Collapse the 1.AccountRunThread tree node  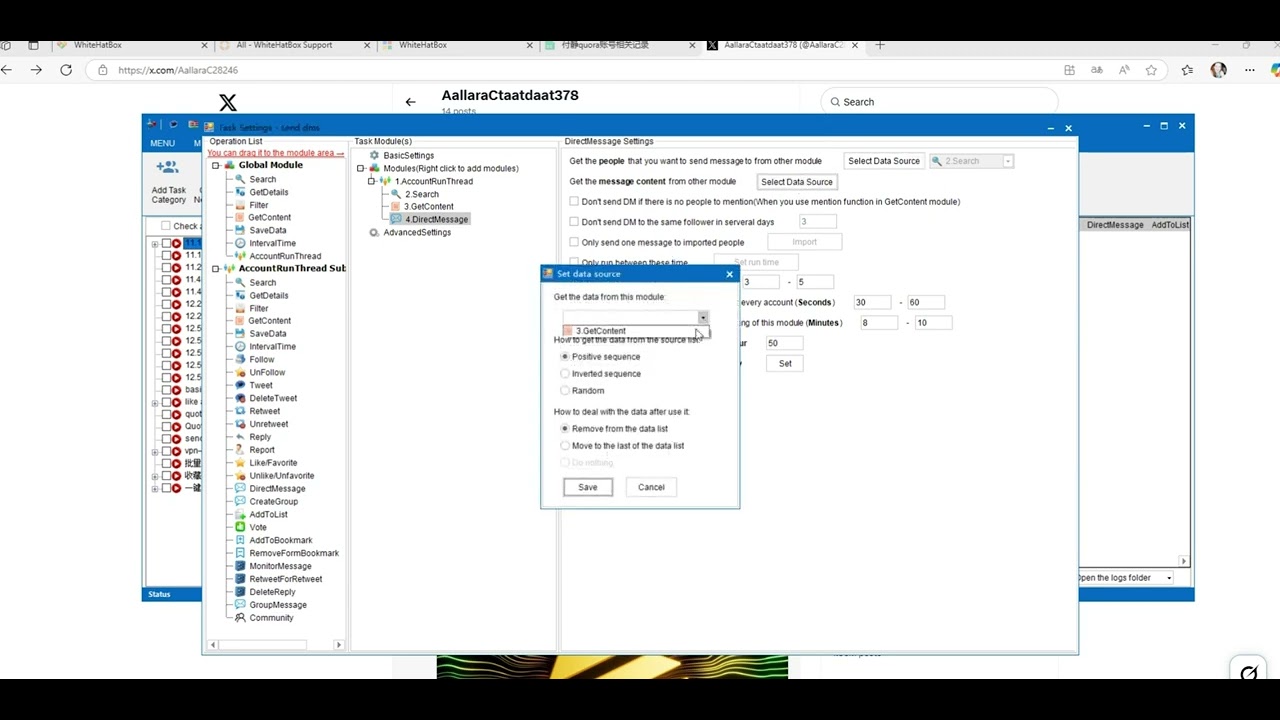(x=371, y=181)
